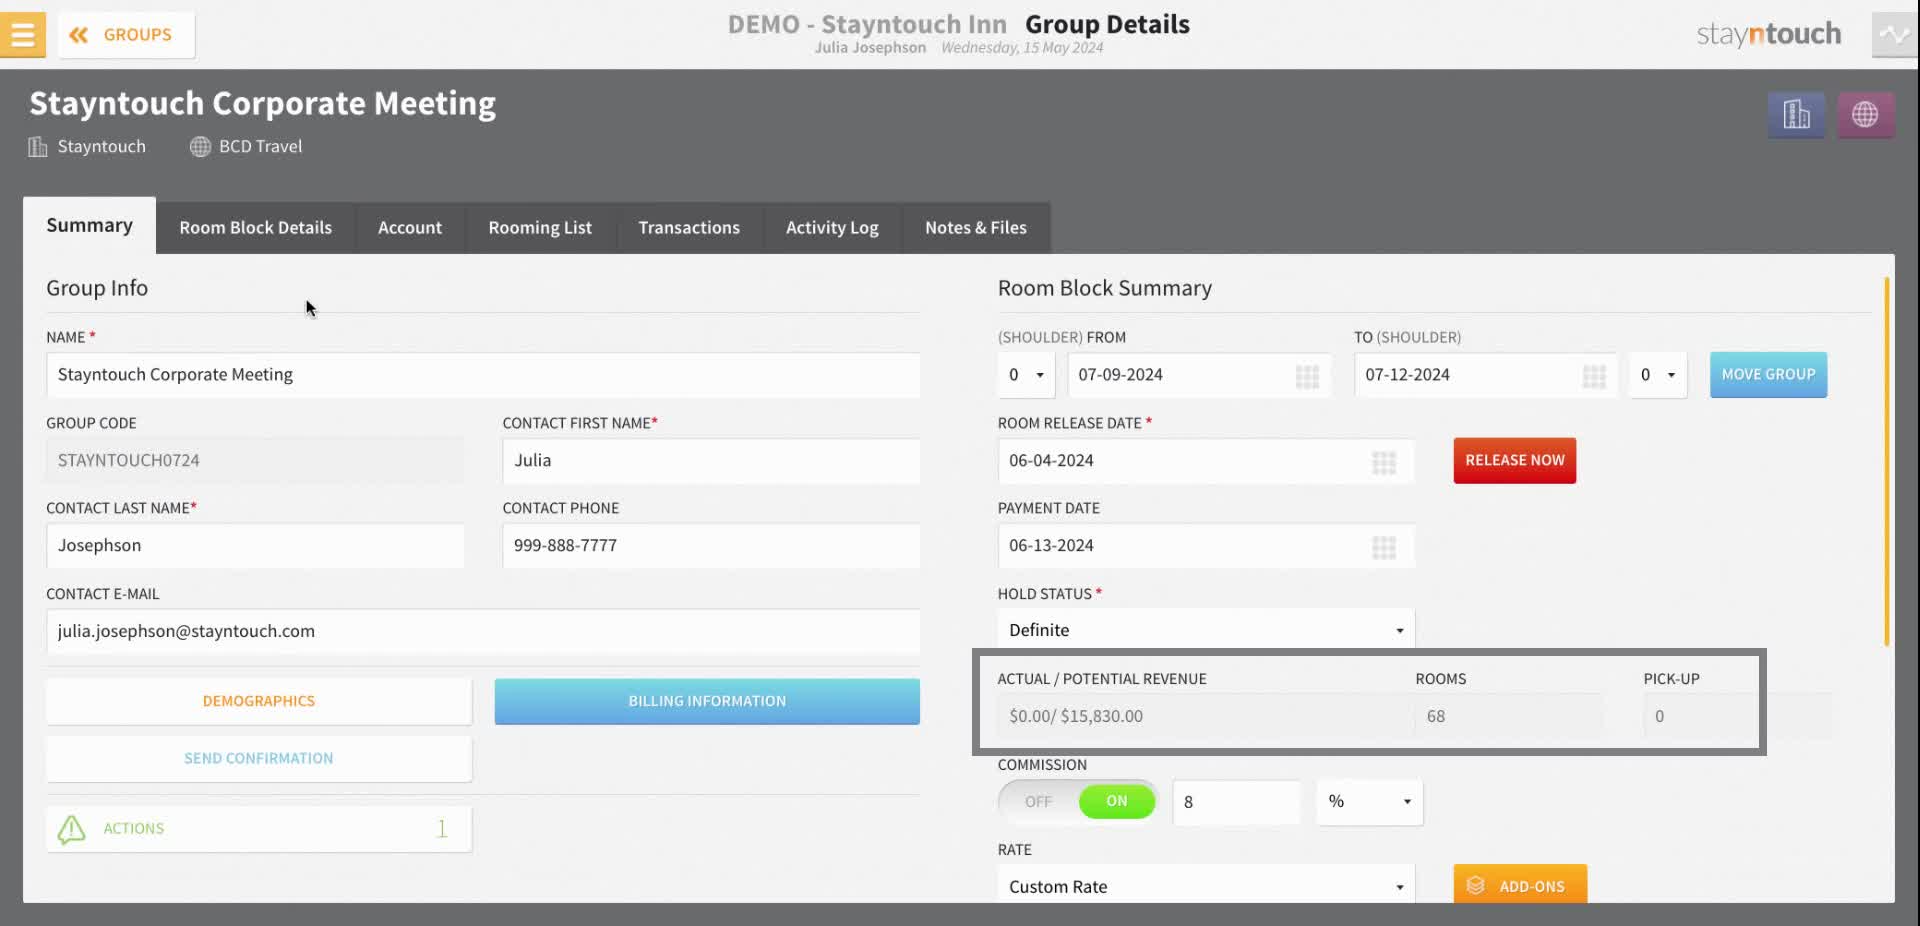This screenshot has width=1920, height=926.
Task: Click the To date field 07-12-2024
Action: tap(1485, 375)
